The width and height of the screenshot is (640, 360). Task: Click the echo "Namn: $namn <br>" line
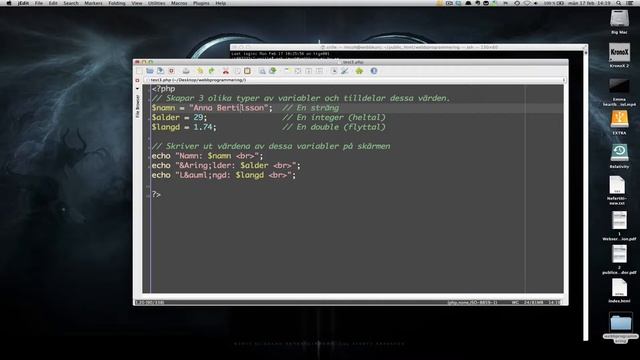[207, 156]
